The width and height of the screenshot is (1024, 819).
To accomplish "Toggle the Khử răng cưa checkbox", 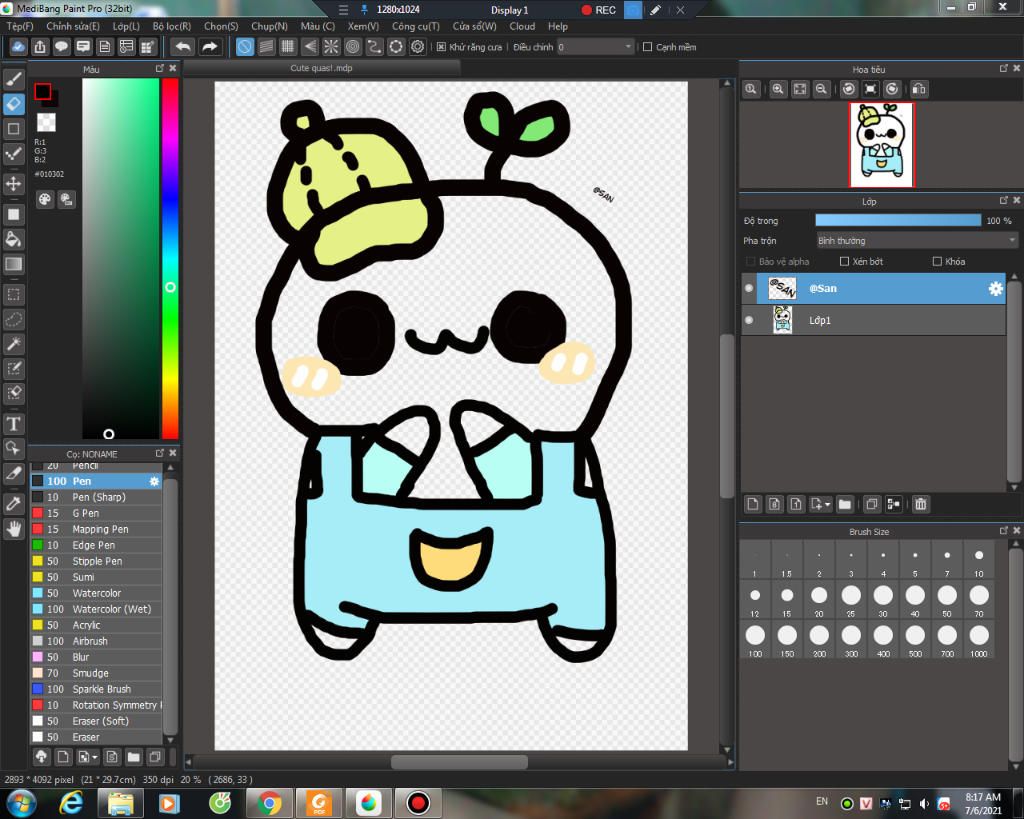I will 441,47.
